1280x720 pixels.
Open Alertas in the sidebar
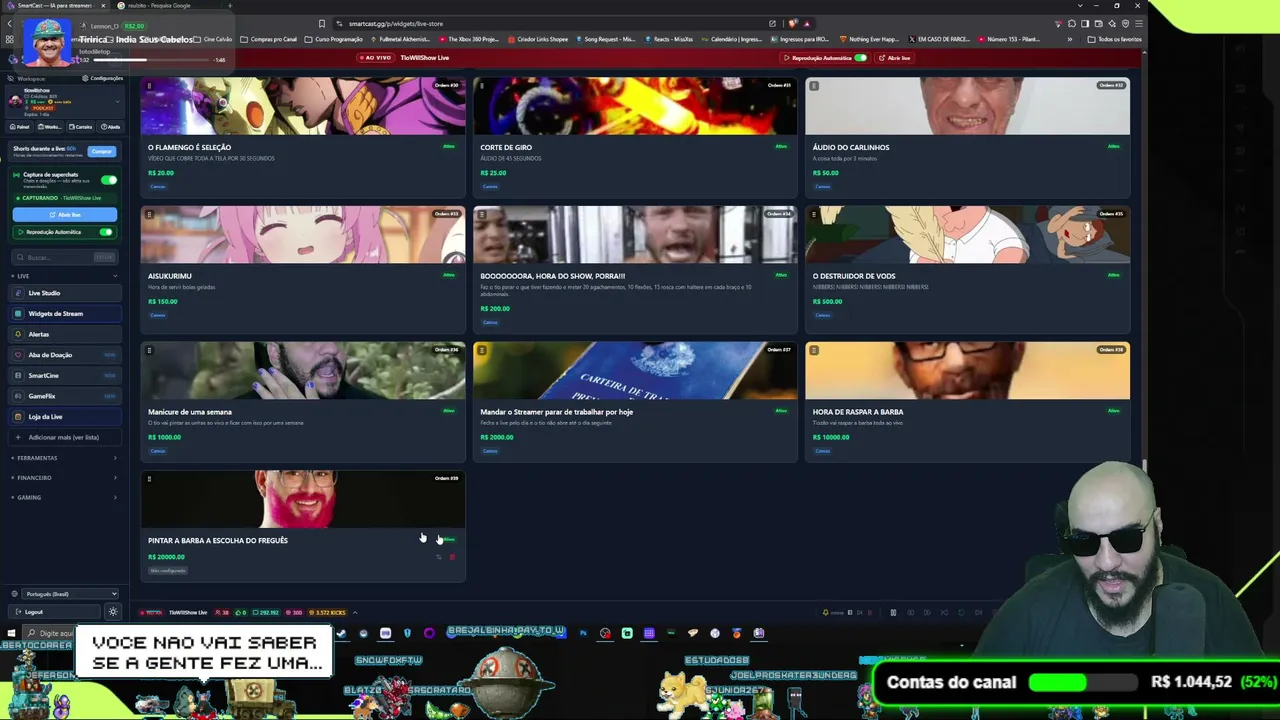coord(66,334)
